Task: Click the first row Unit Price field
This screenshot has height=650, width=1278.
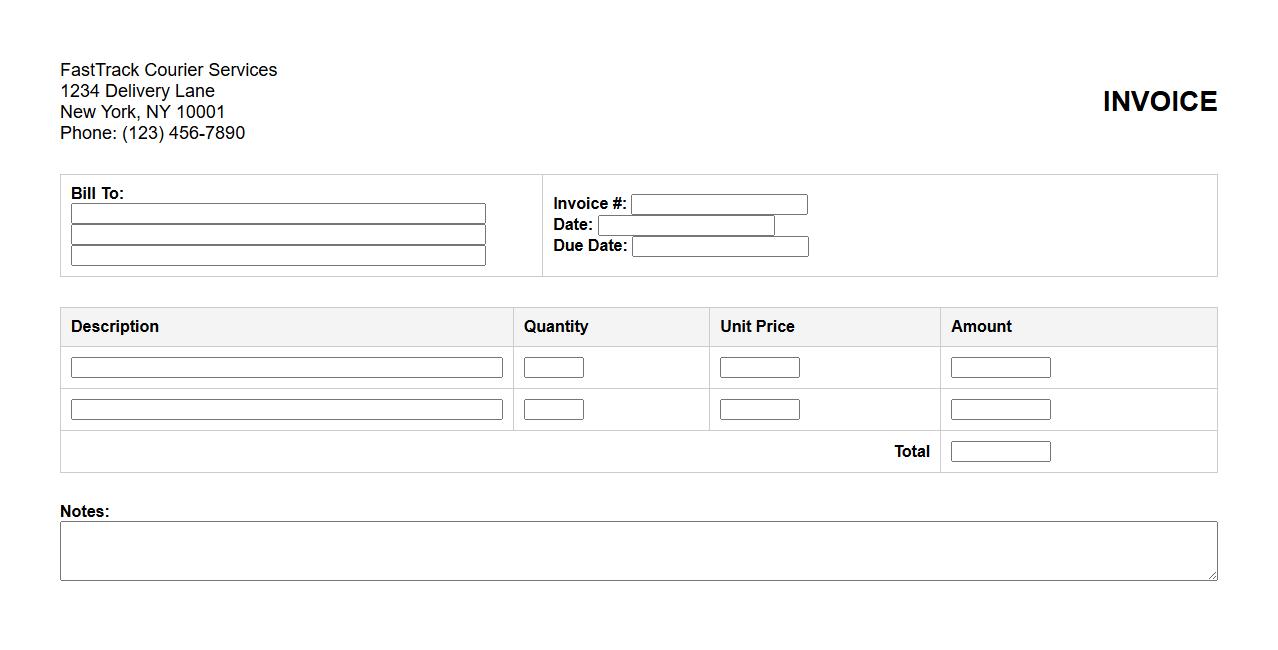Action: click(x=760, y=368)
